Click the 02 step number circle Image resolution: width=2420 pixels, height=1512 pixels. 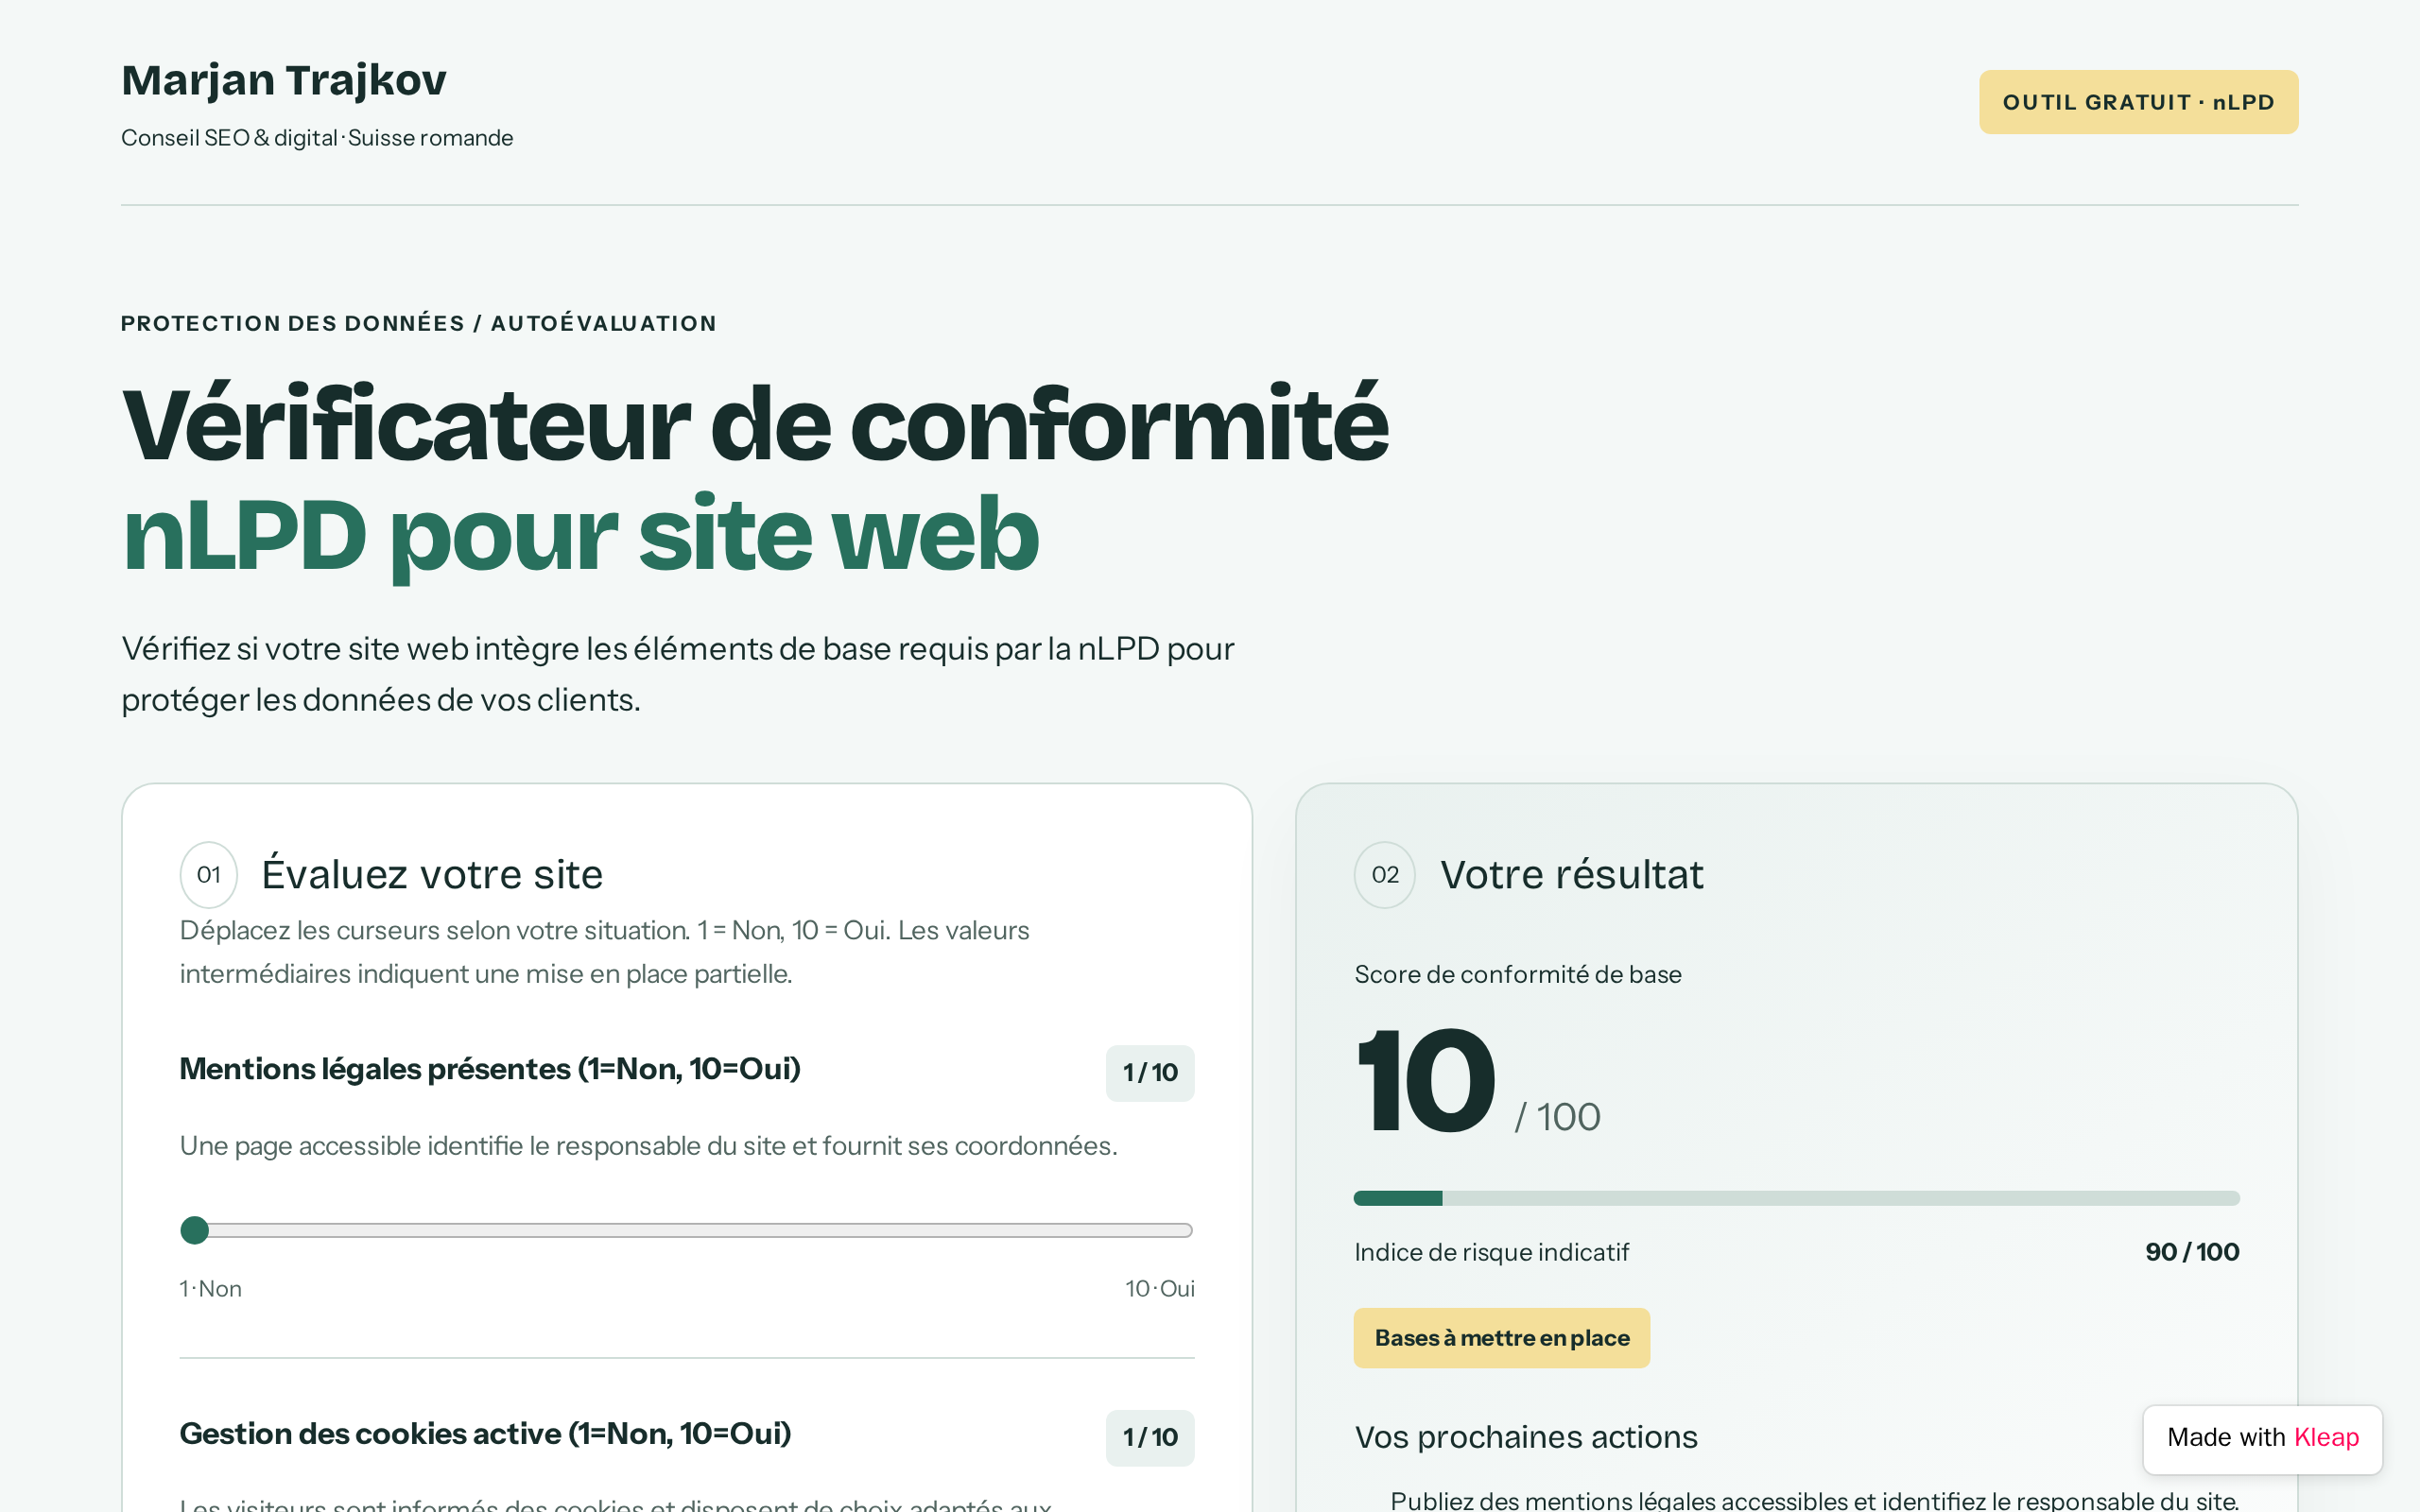[1385, 875]
